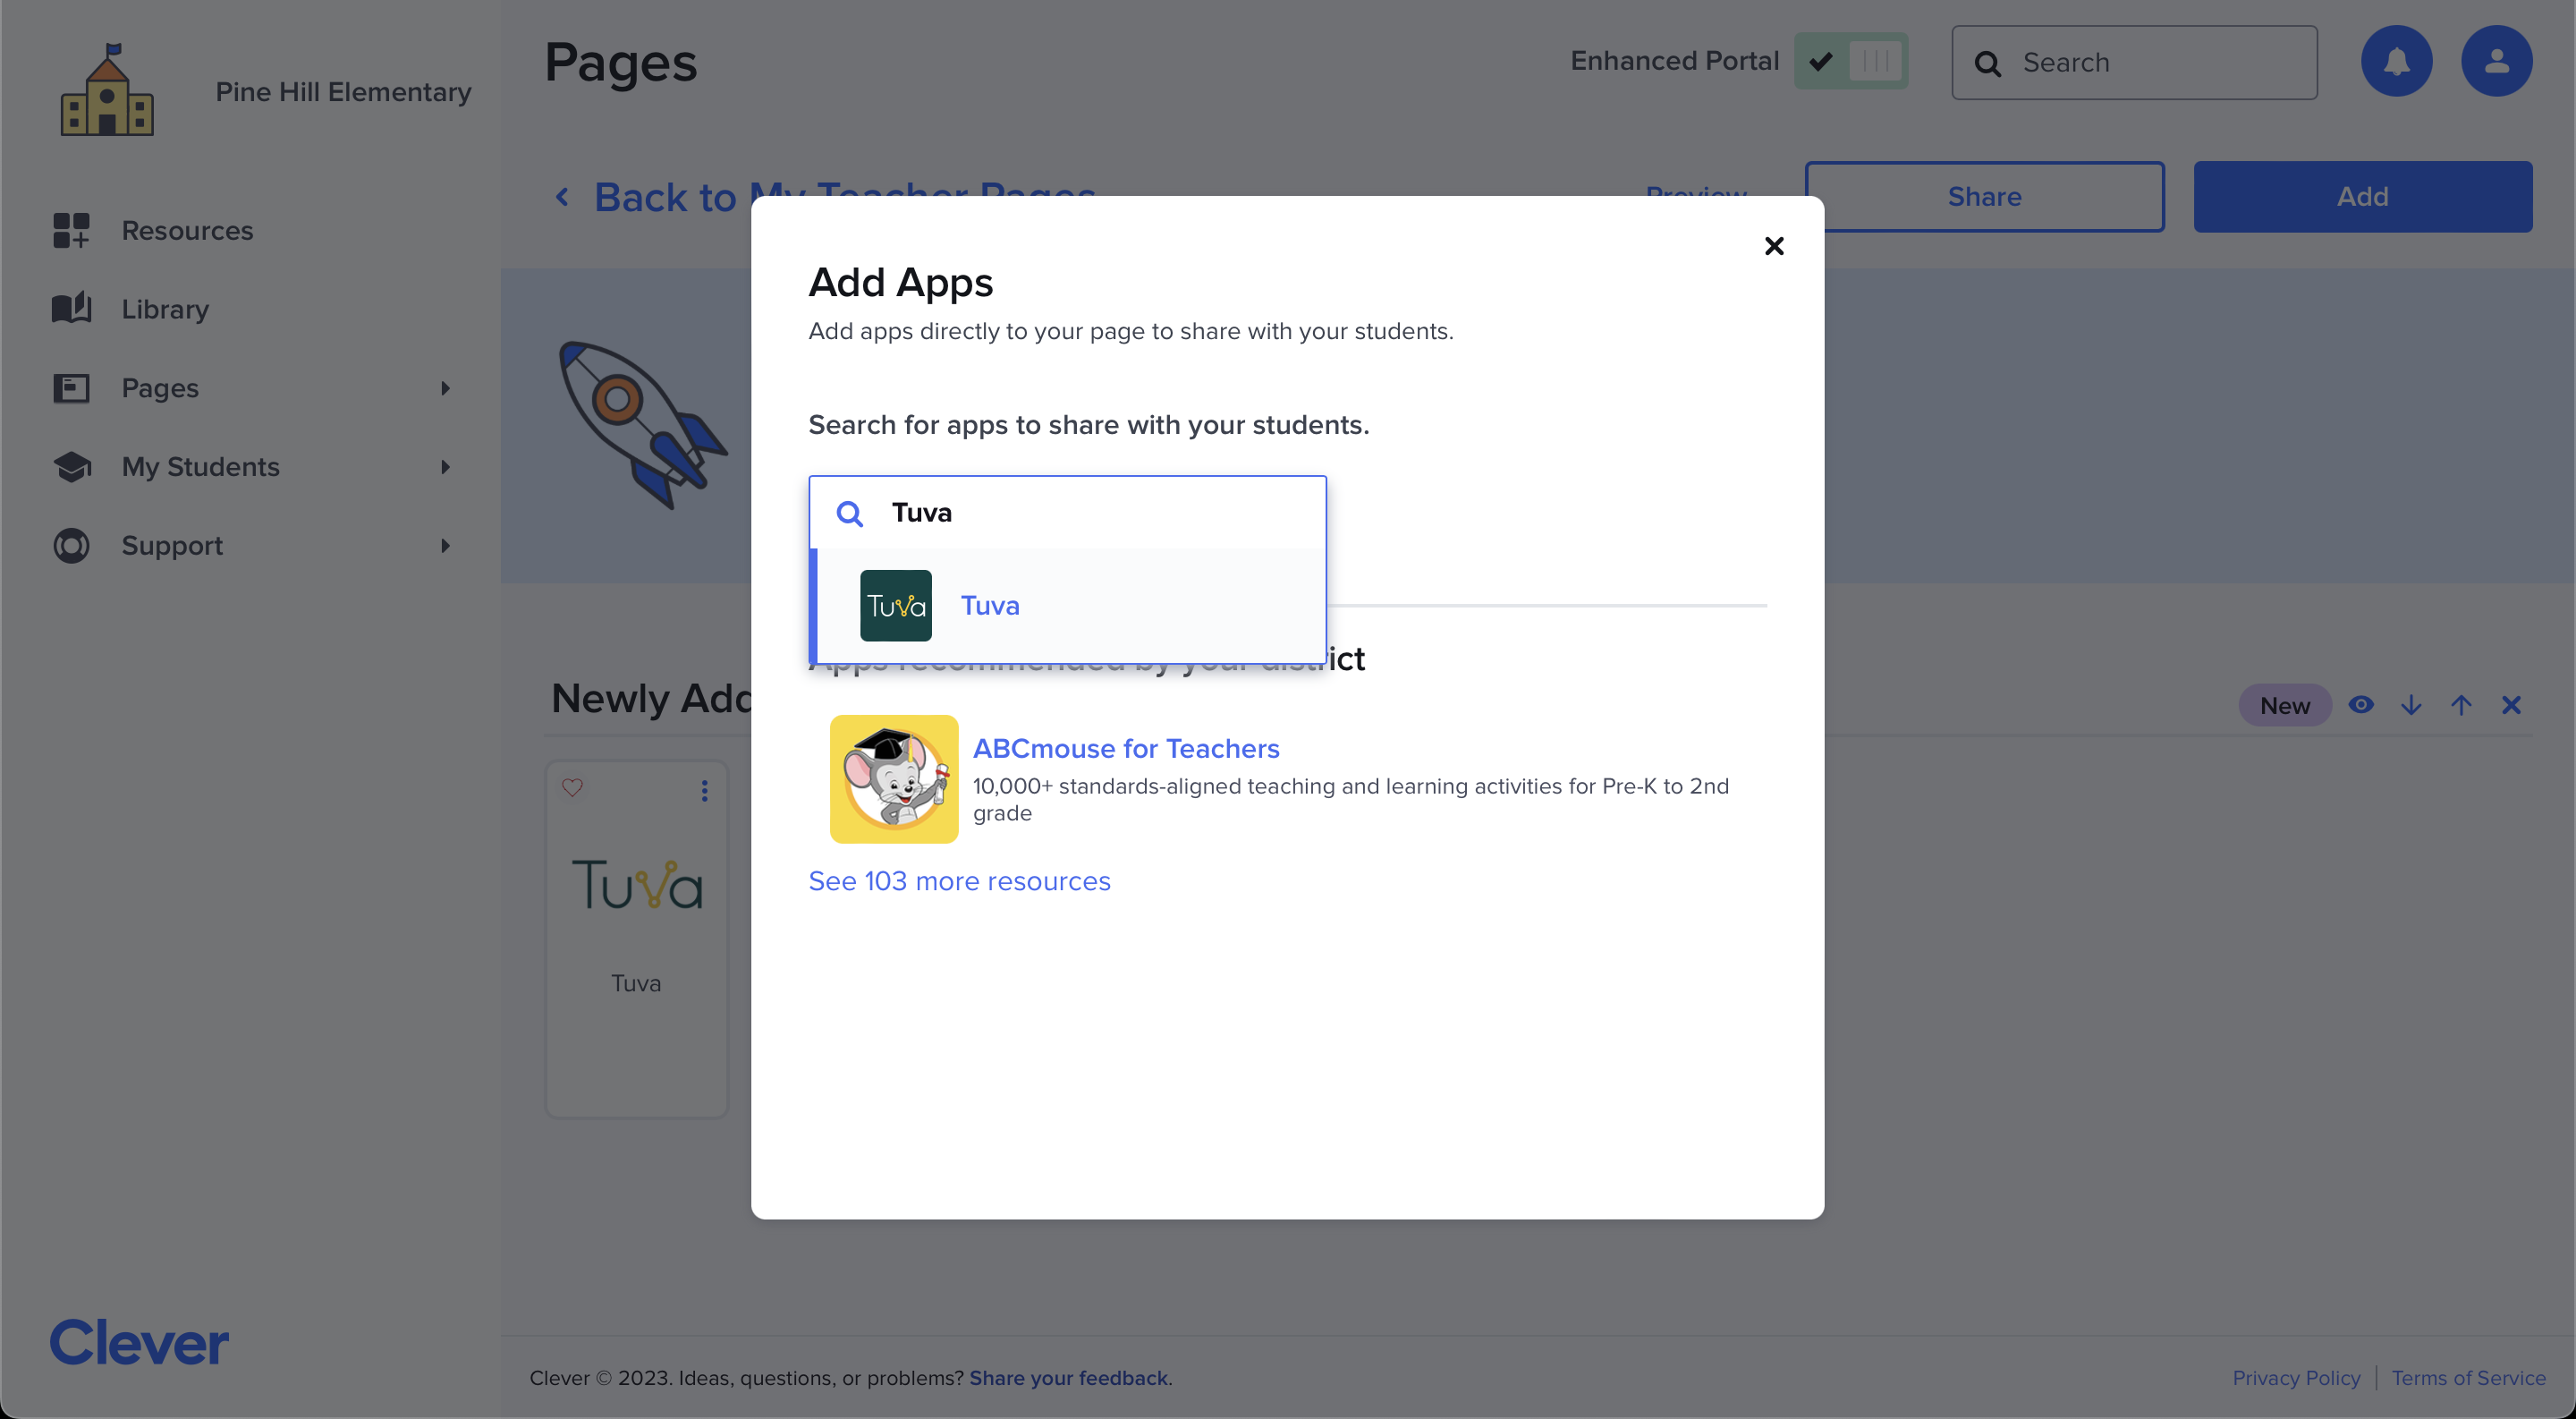Viewport: 2576px width, 1419px height.
Task: Remove section with X icon
Action: pyautogui.click(x=2511, y=705)
